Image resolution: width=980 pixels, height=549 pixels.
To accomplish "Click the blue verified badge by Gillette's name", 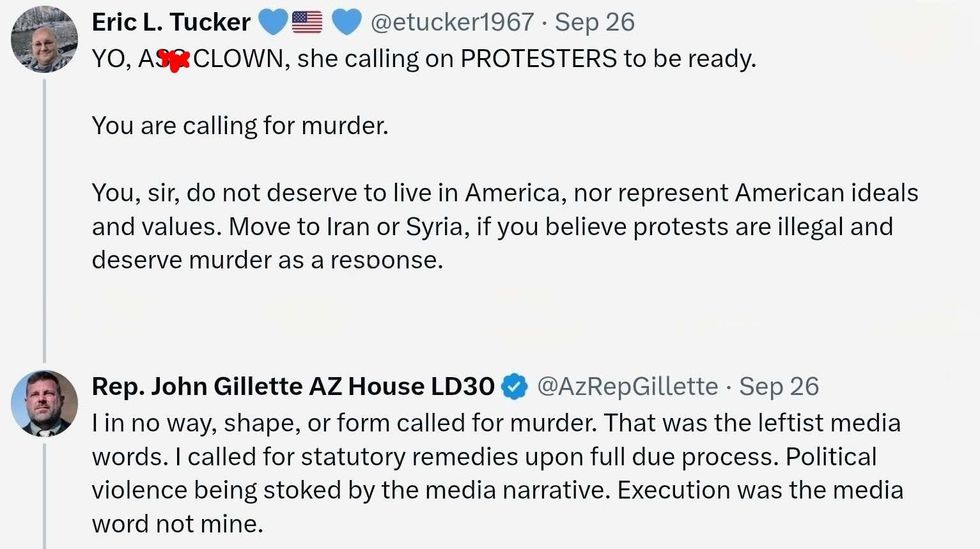I will [514, 386].
